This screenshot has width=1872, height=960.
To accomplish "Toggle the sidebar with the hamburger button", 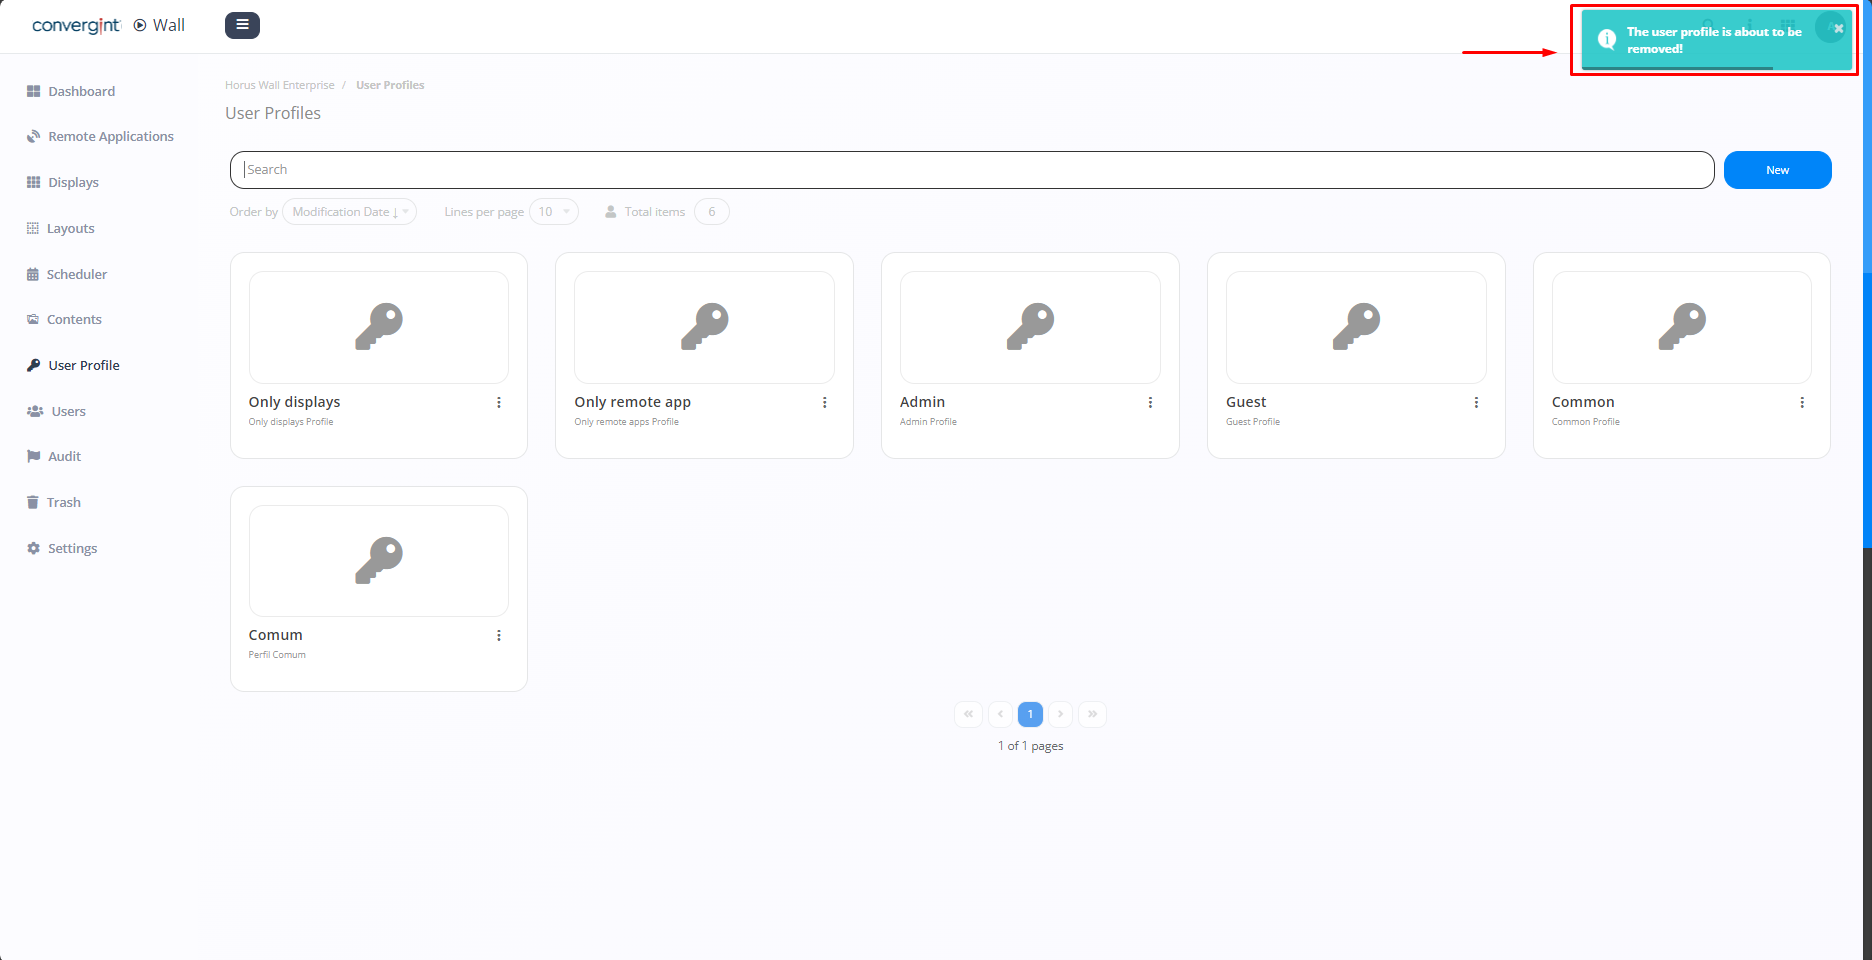I will (x=242, y=25).
